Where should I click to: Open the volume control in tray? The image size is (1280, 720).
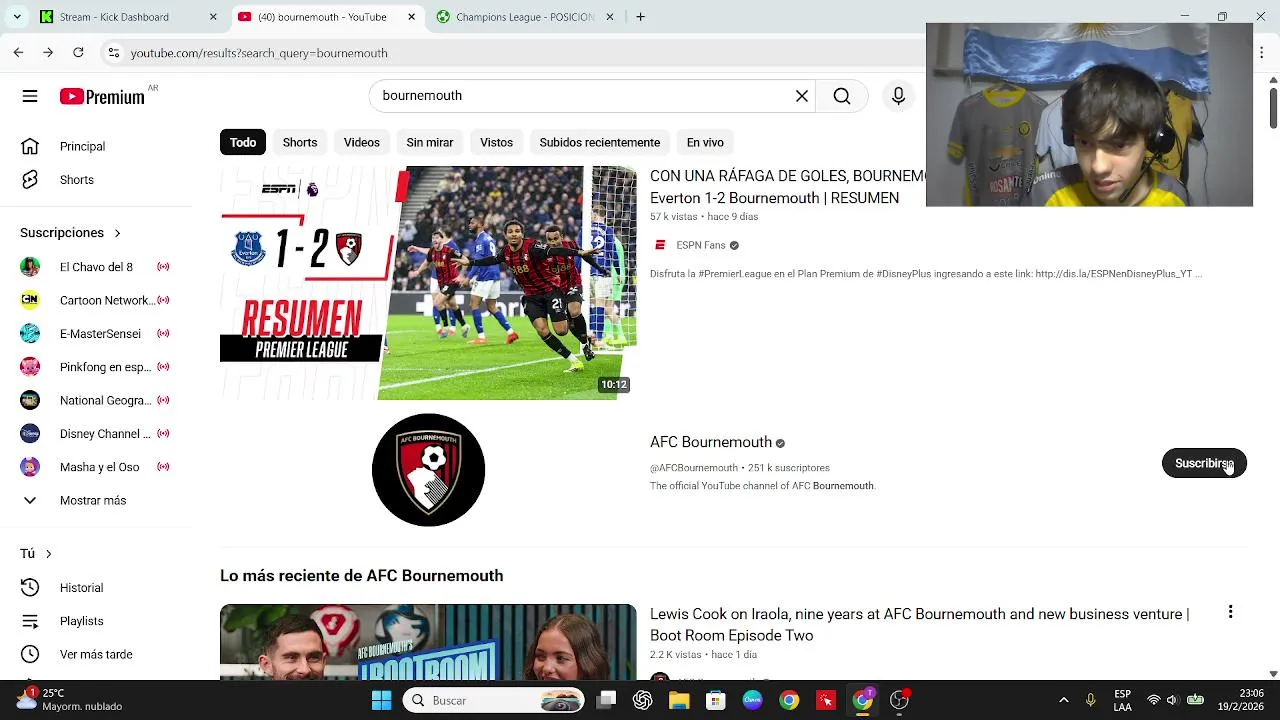click(x=1172, y=700)
